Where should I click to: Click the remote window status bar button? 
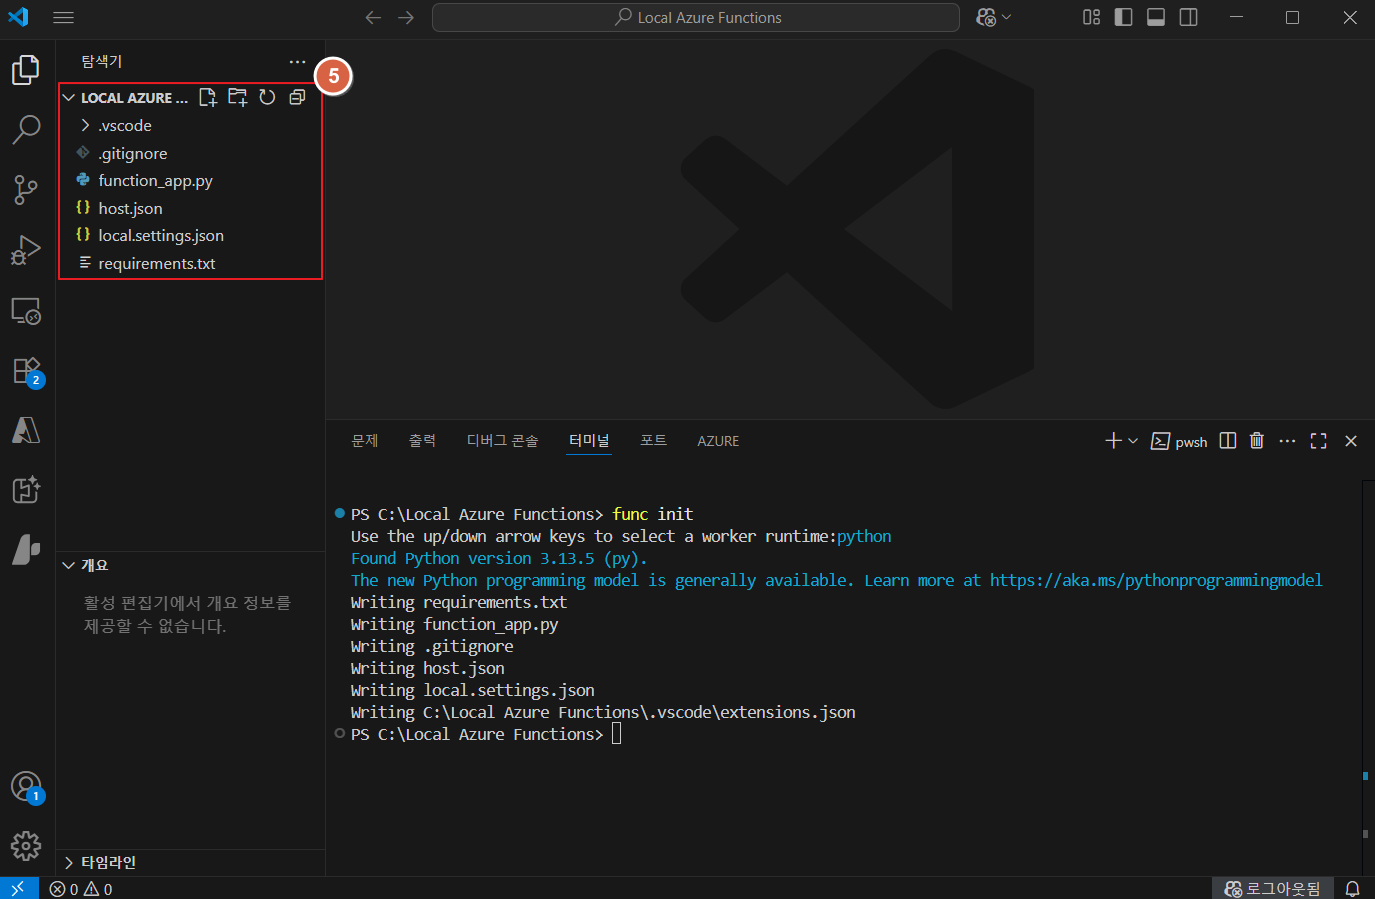[x=19, y=888]
